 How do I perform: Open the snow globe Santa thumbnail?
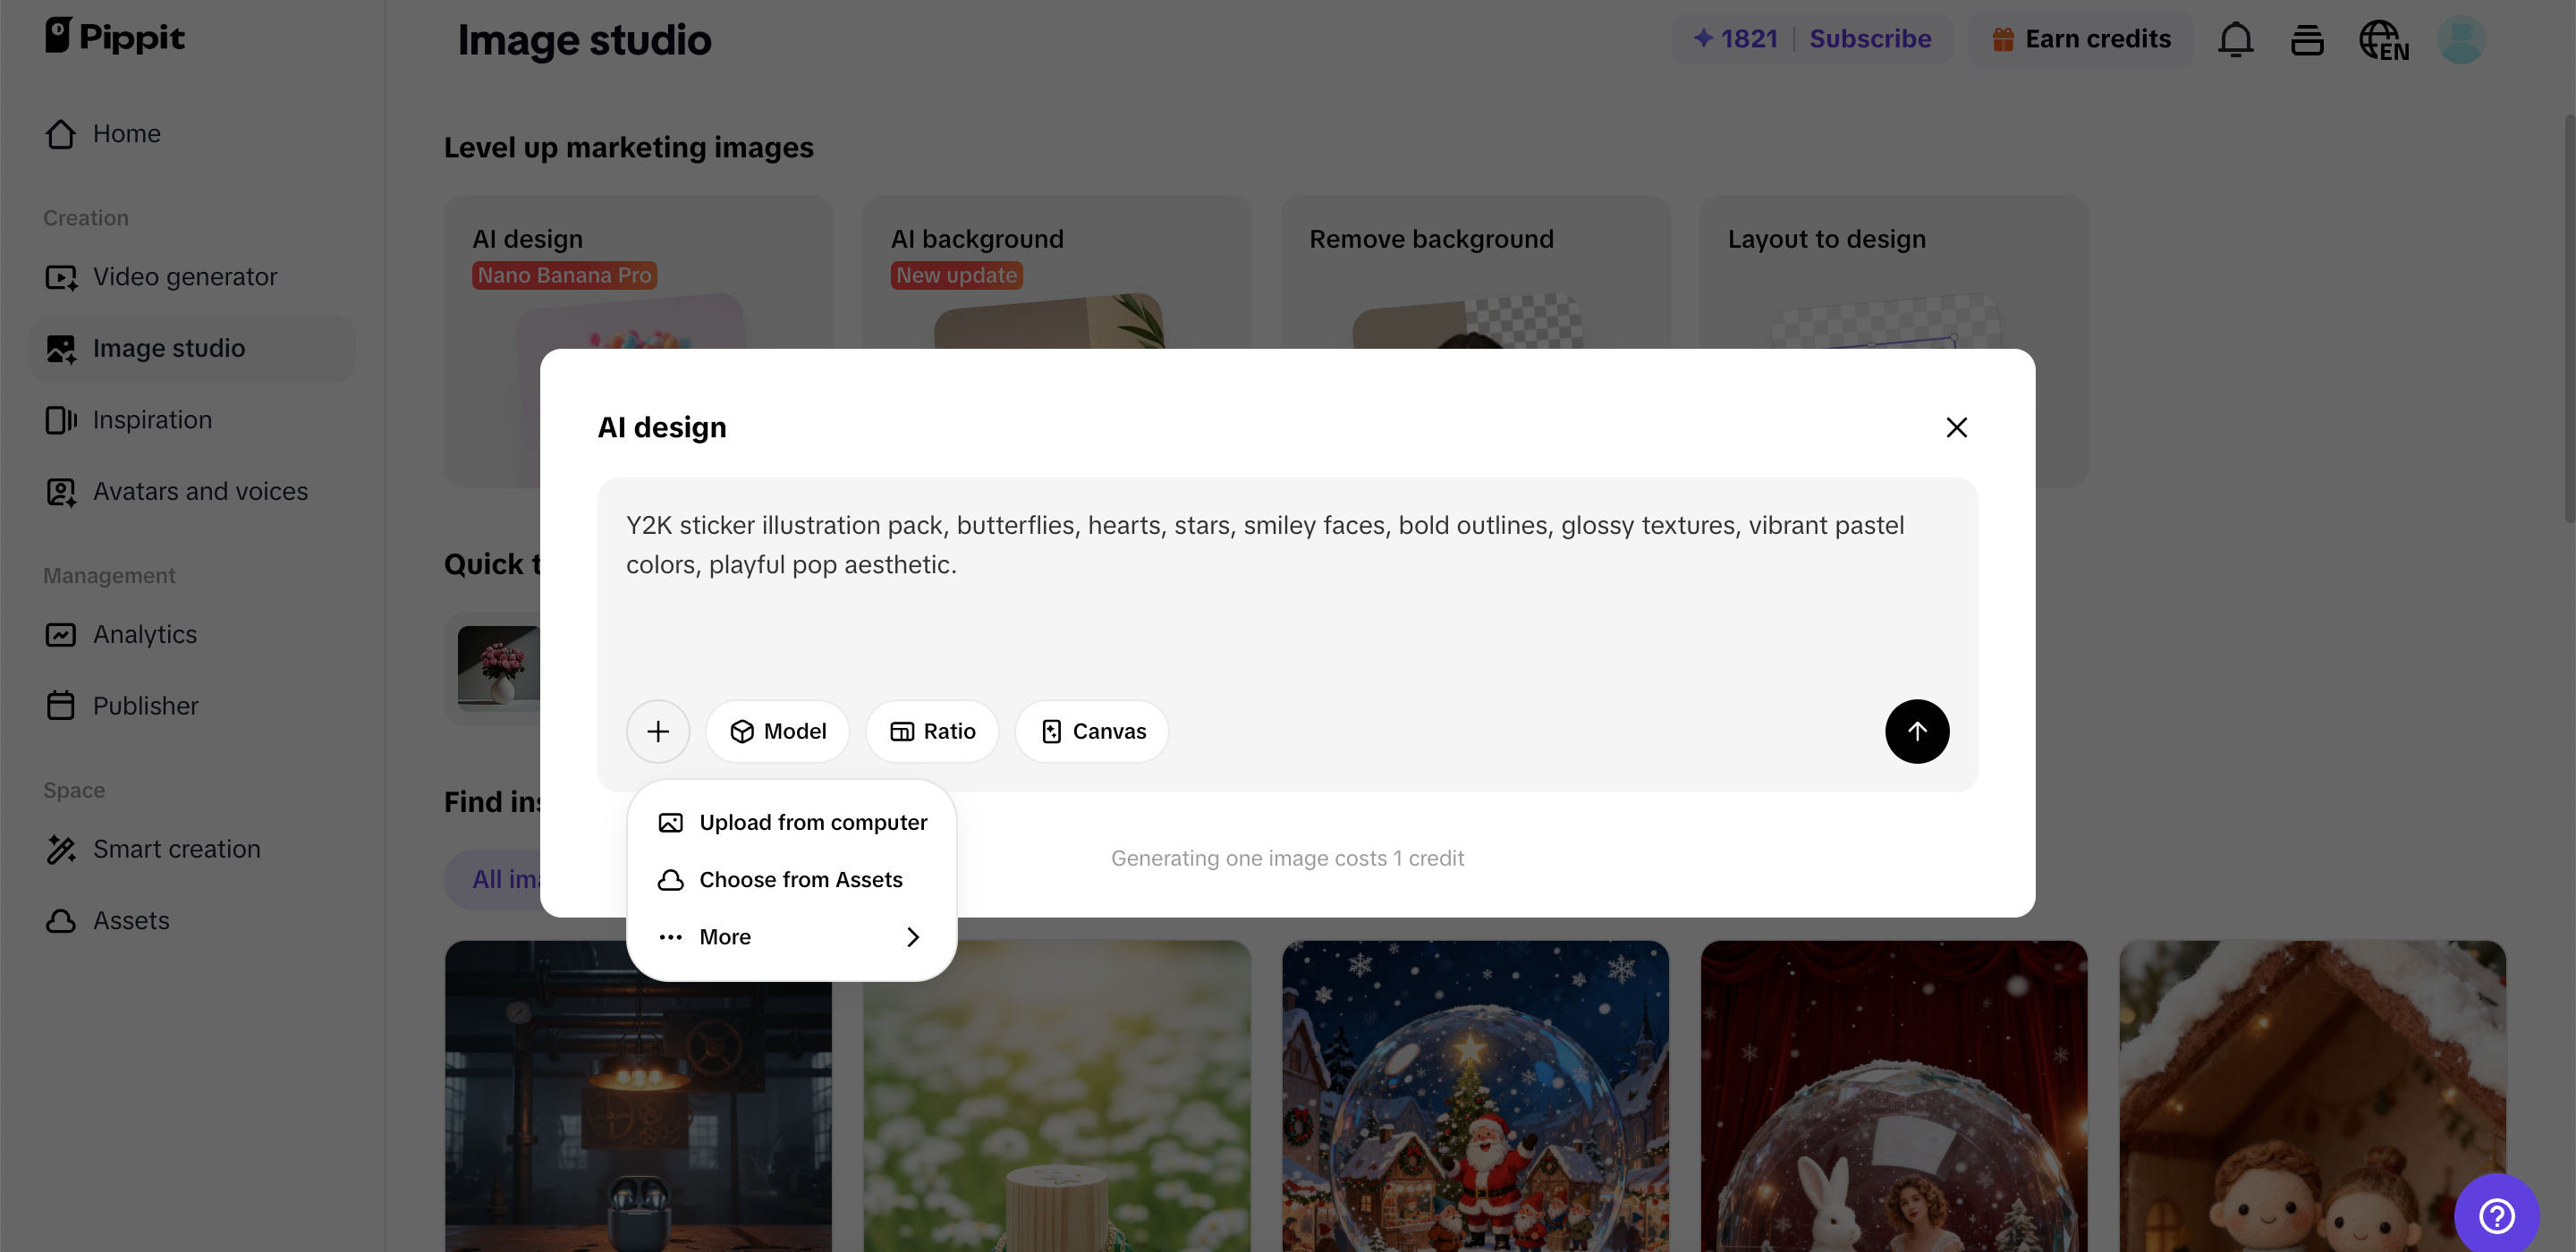[x=1475, y=1095]
